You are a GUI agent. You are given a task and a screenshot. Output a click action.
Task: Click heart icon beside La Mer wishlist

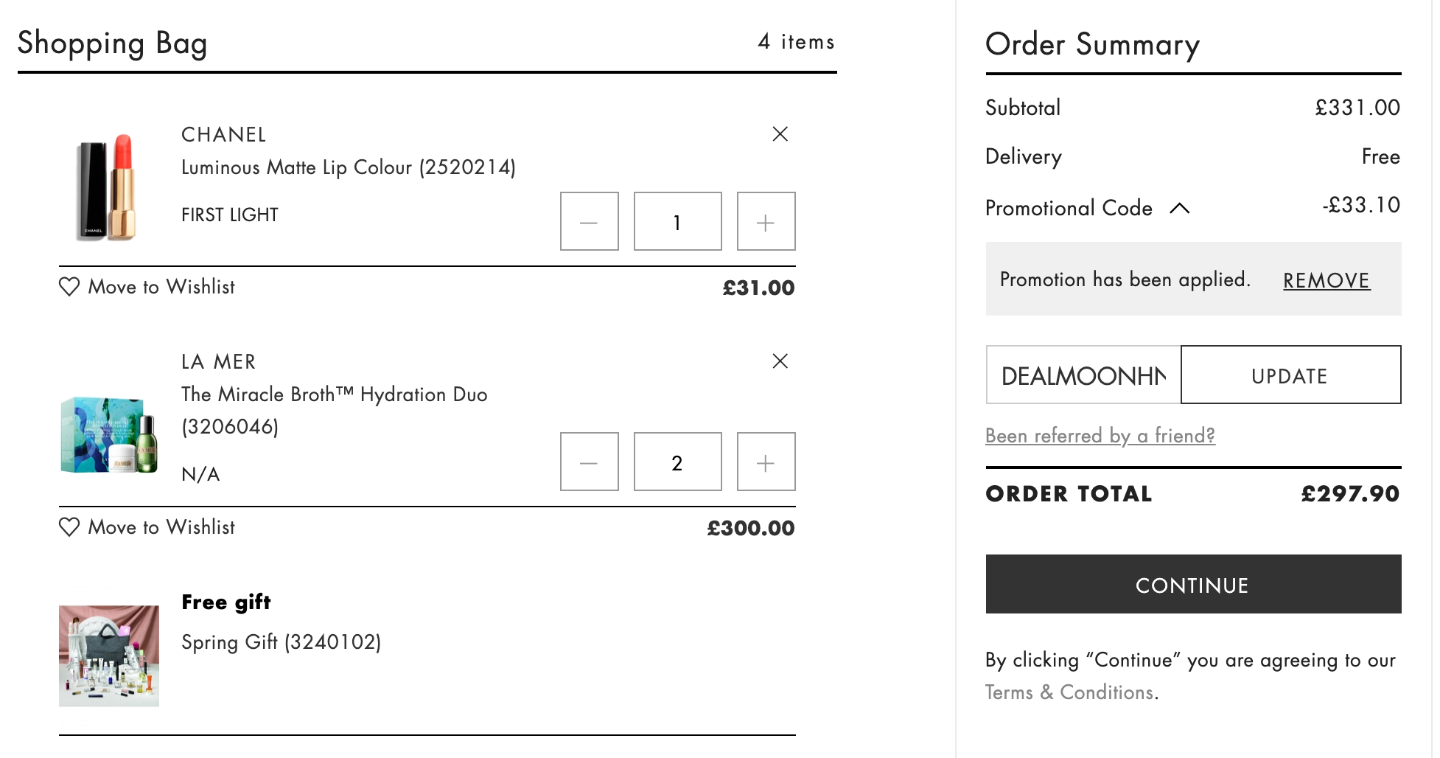pos(69,527)
